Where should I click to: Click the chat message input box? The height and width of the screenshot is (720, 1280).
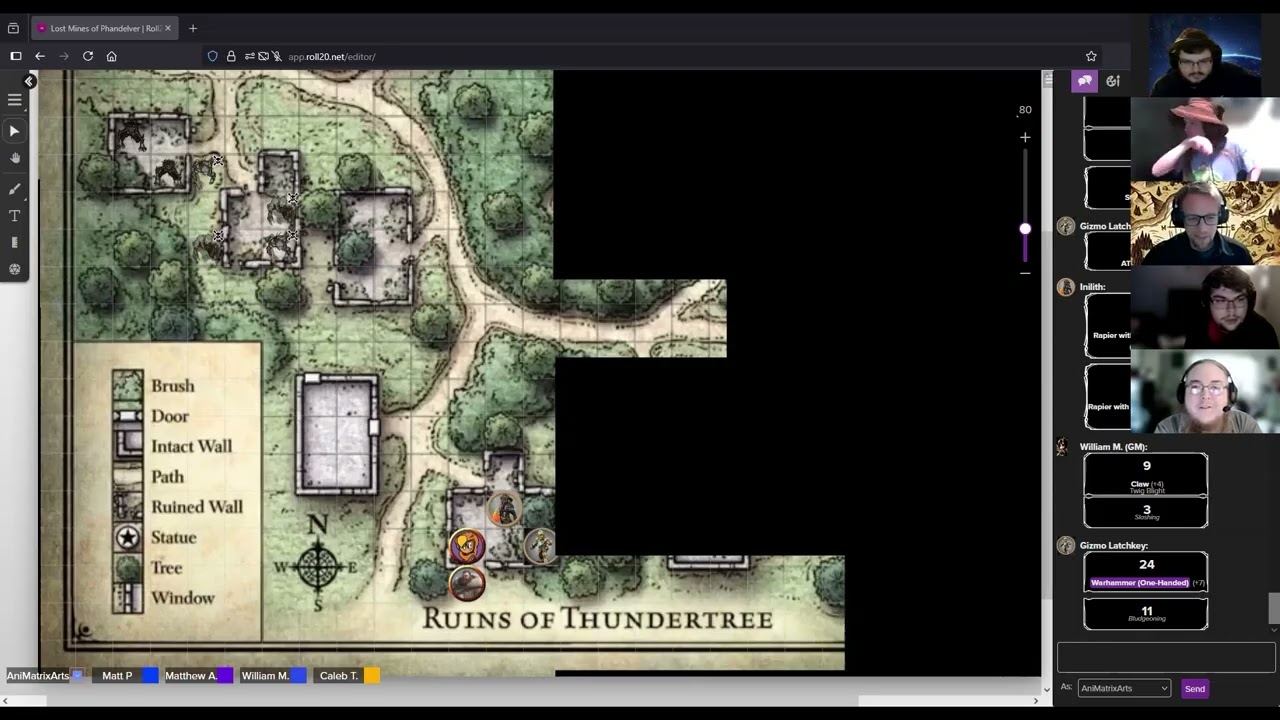[1166, 657]
